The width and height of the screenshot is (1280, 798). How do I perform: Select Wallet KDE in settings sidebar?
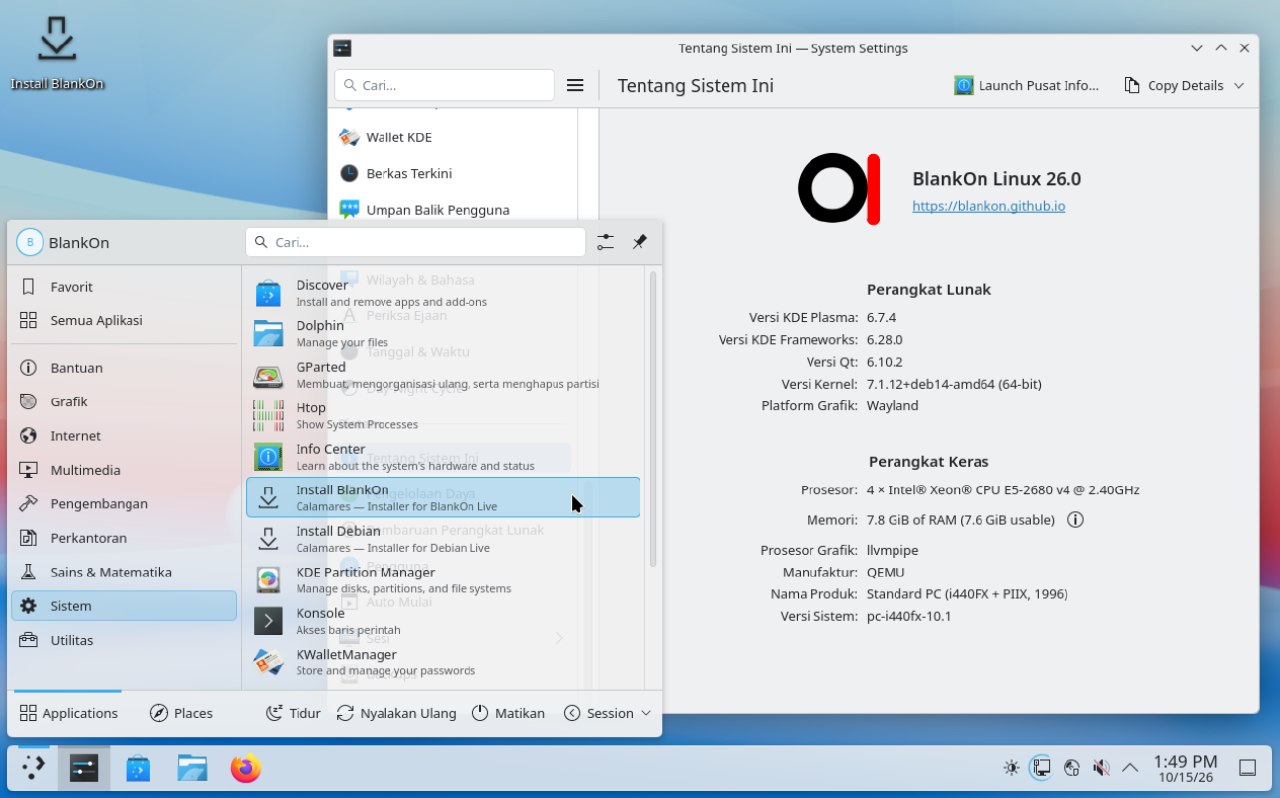pyautogui.click(x=453, y=137)
